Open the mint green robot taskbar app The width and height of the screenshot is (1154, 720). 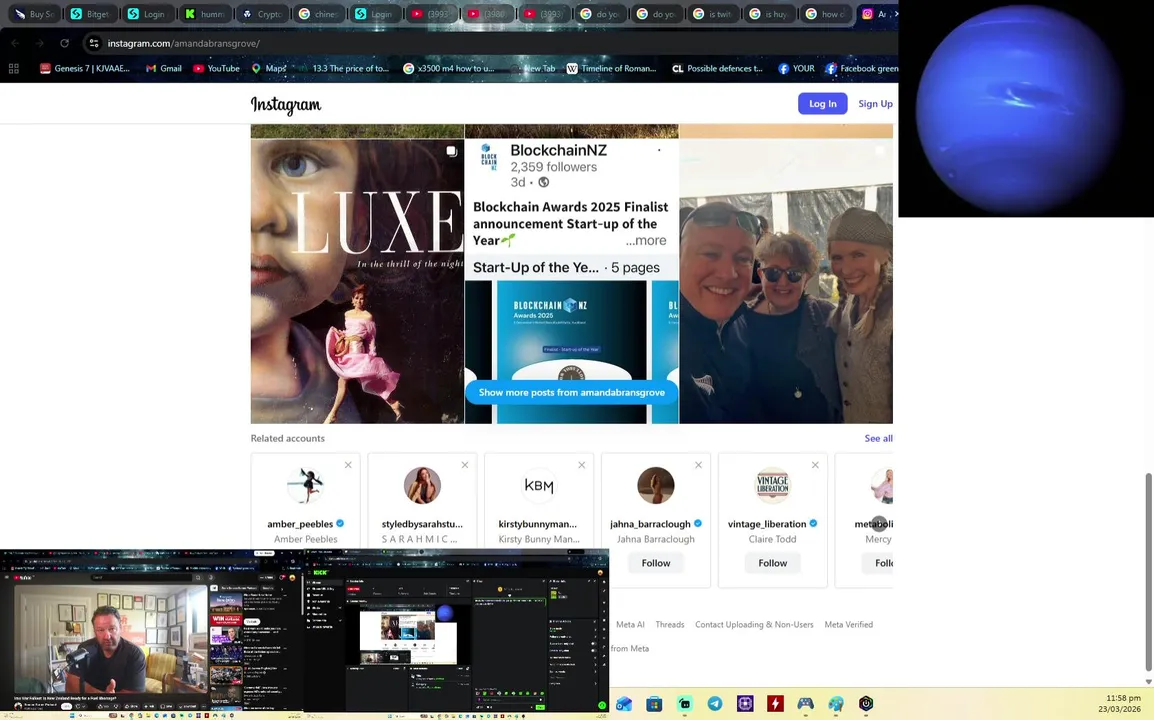click(684, 704)
